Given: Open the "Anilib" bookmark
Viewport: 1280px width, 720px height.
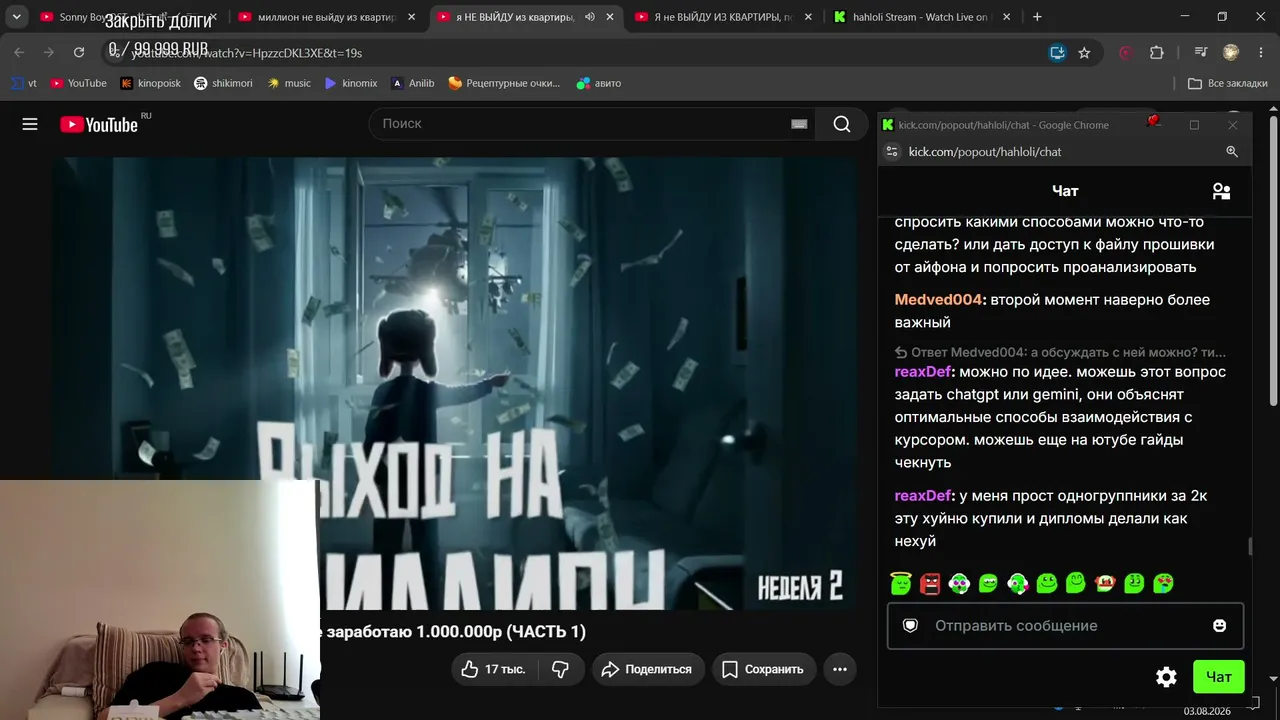Looking at the screenshot, I should point(413,83).
